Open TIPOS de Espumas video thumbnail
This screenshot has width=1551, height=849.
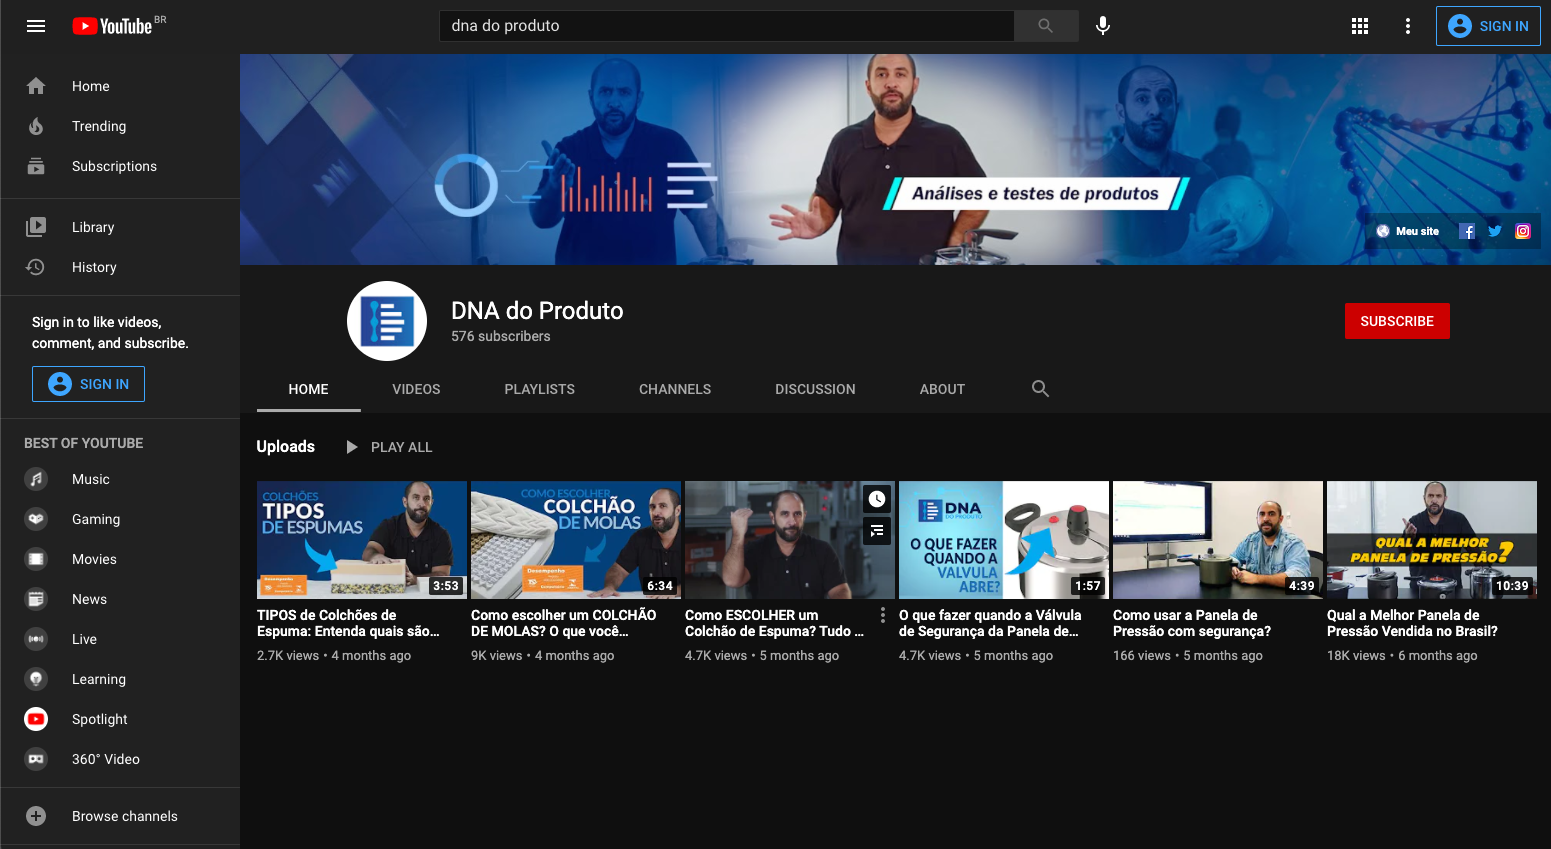coord(362,540)
